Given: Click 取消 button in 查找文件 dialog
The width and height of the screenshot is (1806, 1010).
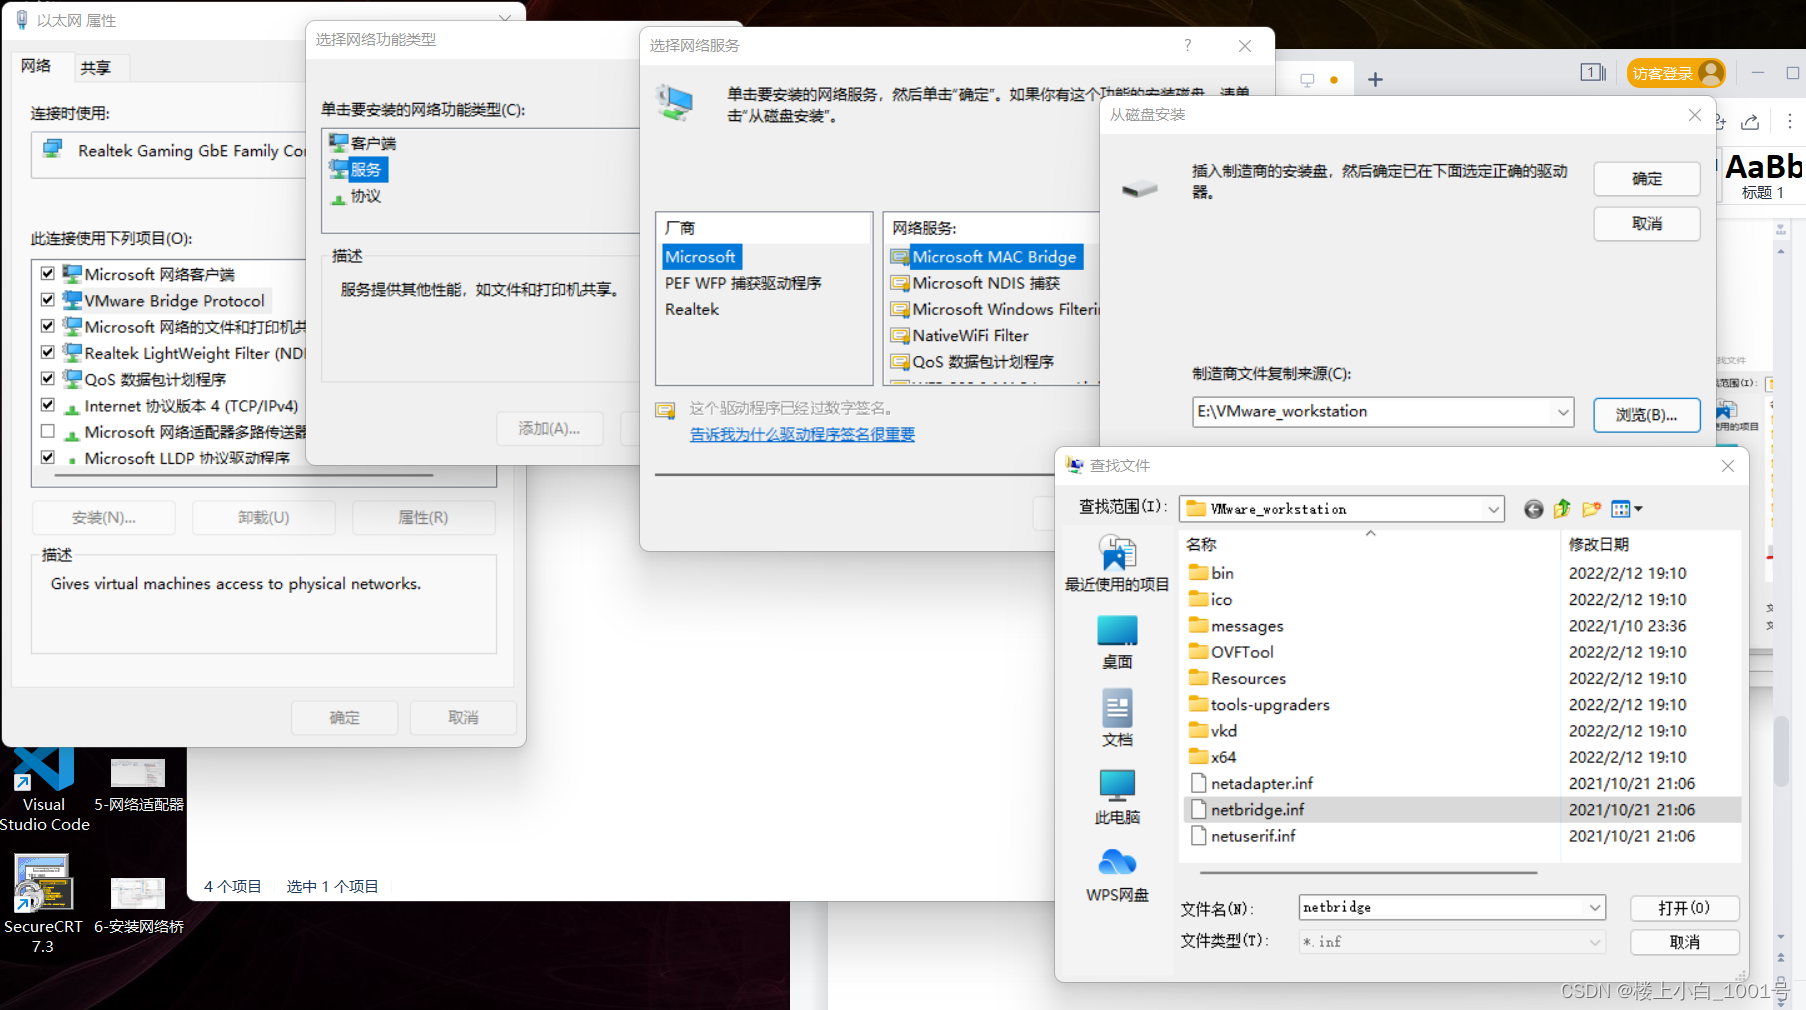Looking at the screenshot, I should point(1685,942).
